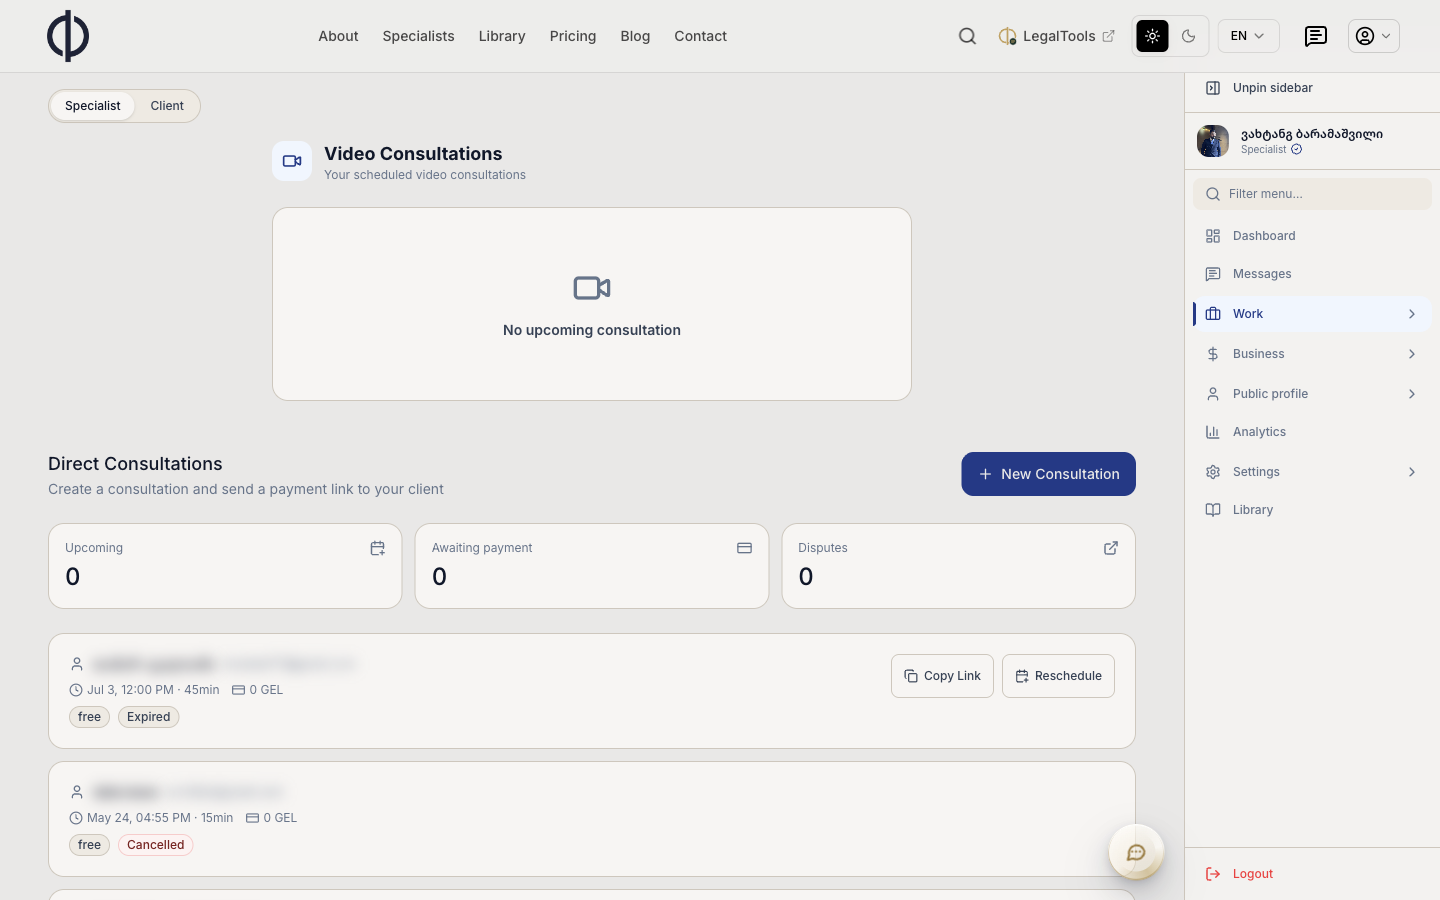This screenshot has height=900, width=1440.
Task: Select the Client role toggle
Action: point(167,106)
